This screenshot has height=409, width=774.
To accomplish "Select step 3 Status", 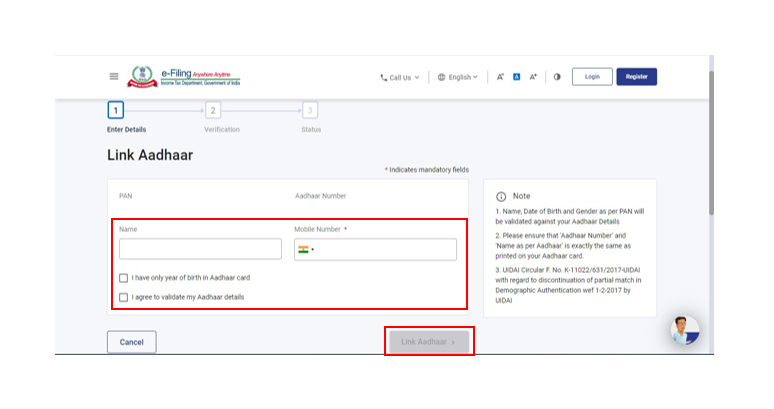I will click(x=310, y=110).
